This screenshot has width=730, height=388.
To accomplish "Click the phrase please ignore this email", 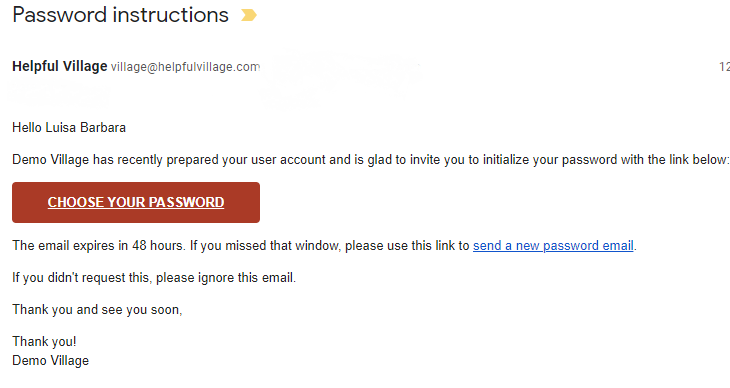I will point(226,278).
